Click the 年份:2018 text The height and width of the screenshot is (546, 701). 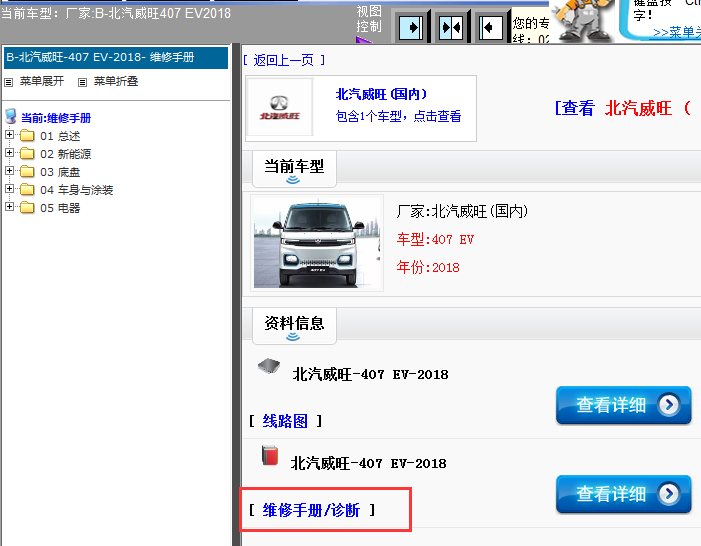[428, 267]
